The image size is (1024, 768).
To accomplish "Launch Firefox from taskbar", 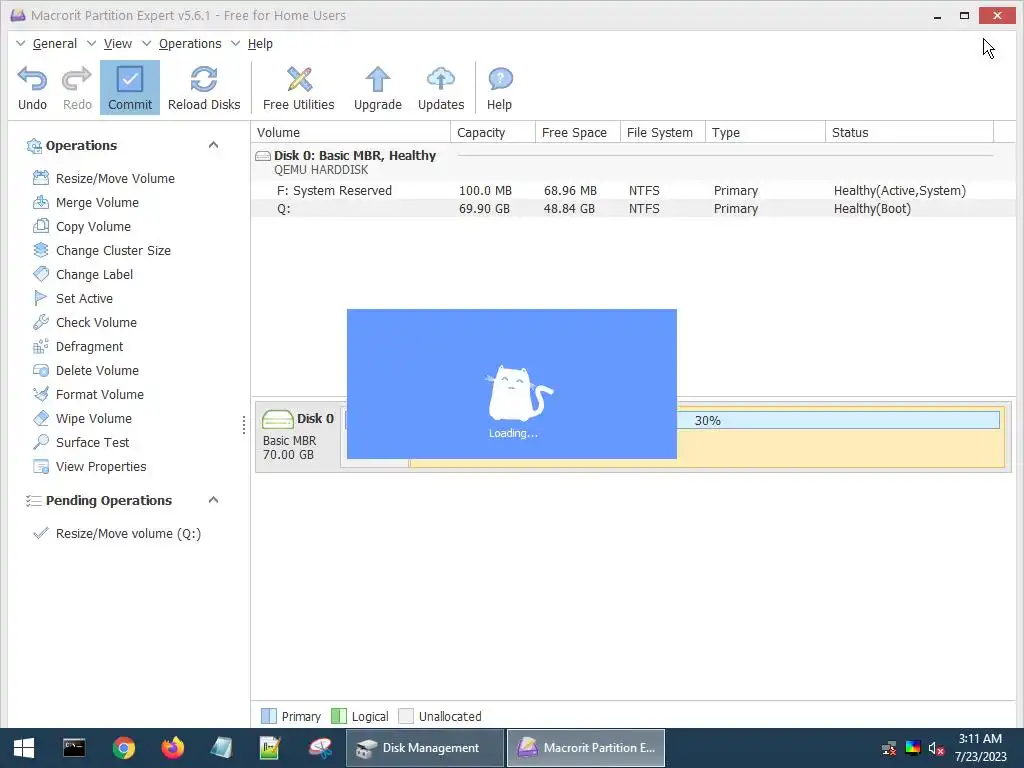I will tap(173, 748).
